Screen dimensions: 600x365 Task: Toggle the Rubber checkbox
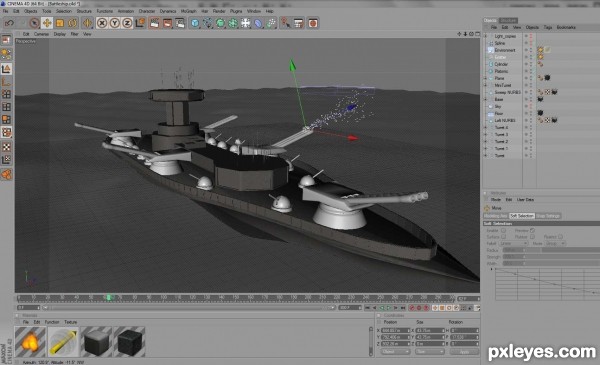532,237
